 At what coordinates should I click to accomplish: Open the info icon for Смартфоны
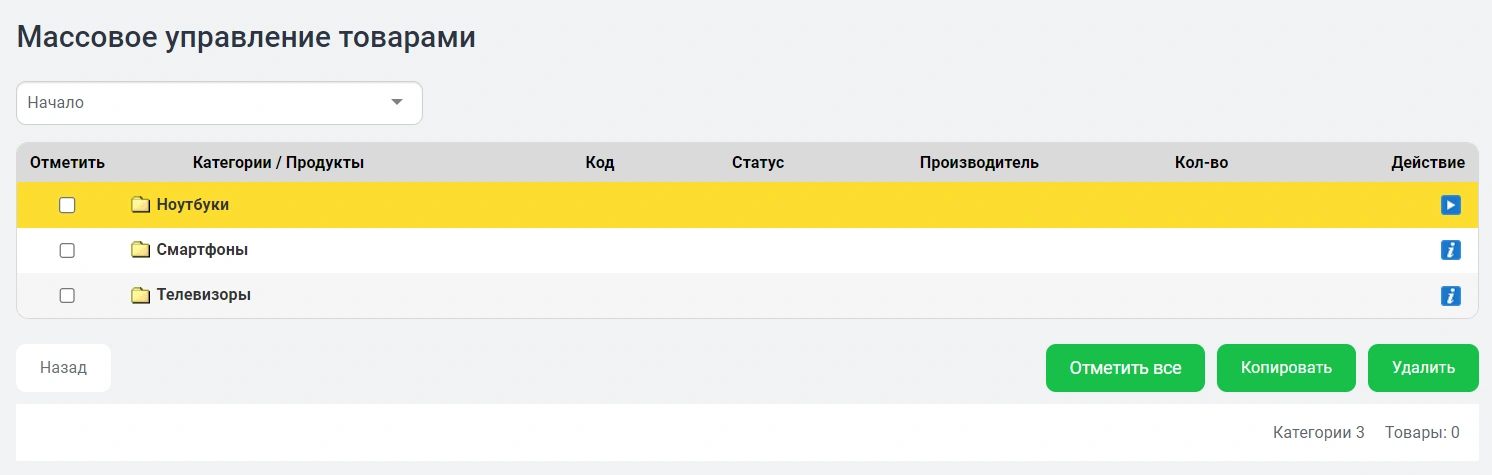tap(1450, 250)
